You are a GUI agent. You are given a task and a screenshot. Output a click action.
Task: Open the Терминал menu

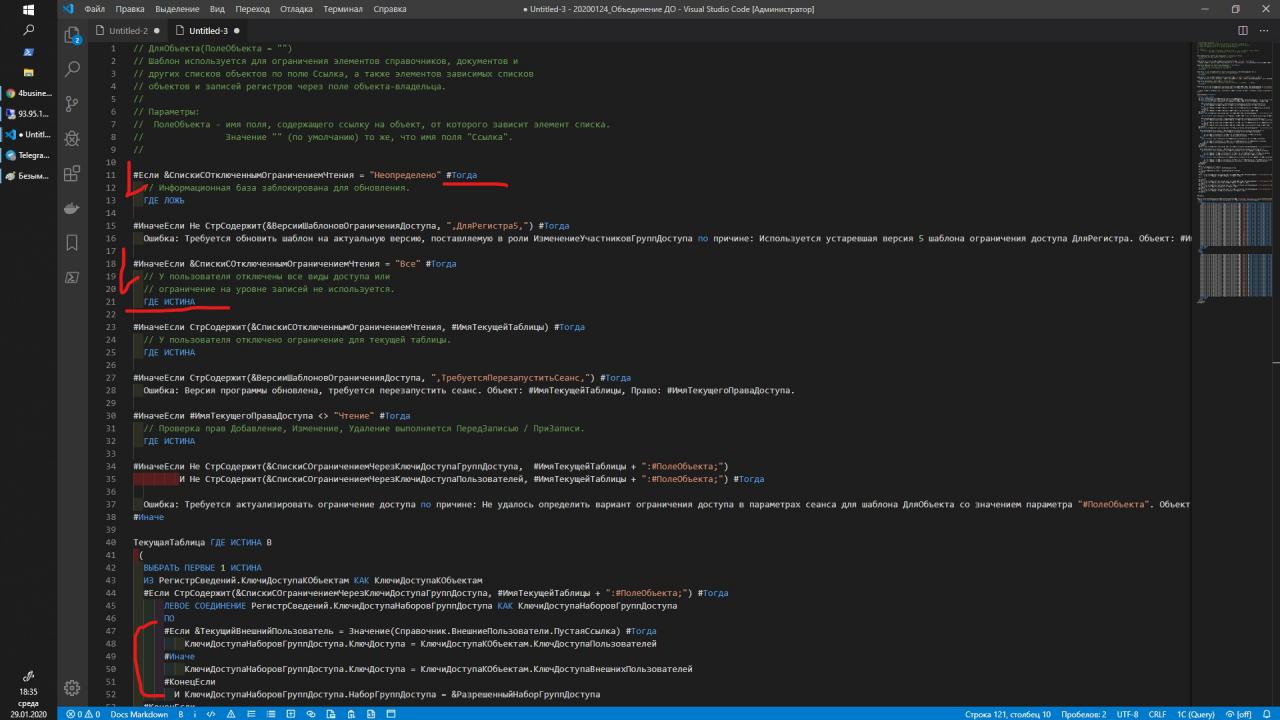(x=343, y=9)
